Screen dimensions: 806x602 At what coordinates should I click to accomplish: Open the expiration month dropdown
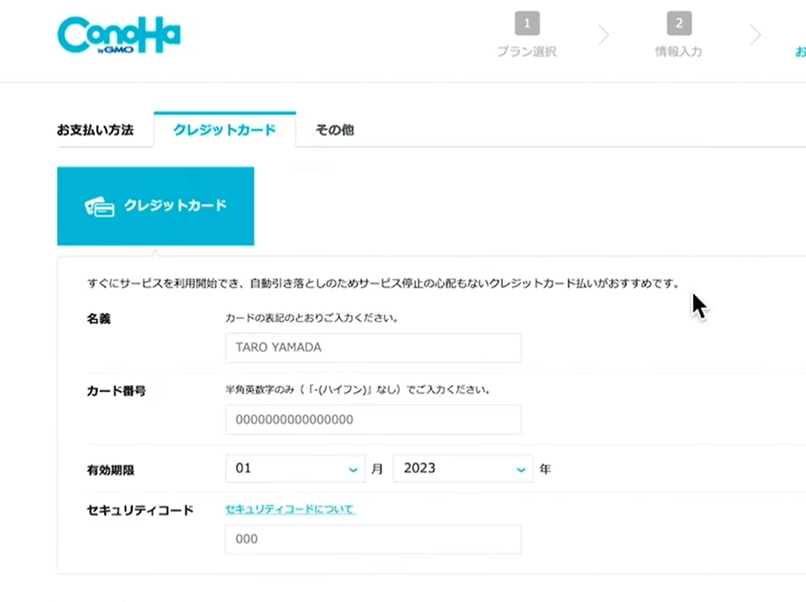(x=295, y=468)
